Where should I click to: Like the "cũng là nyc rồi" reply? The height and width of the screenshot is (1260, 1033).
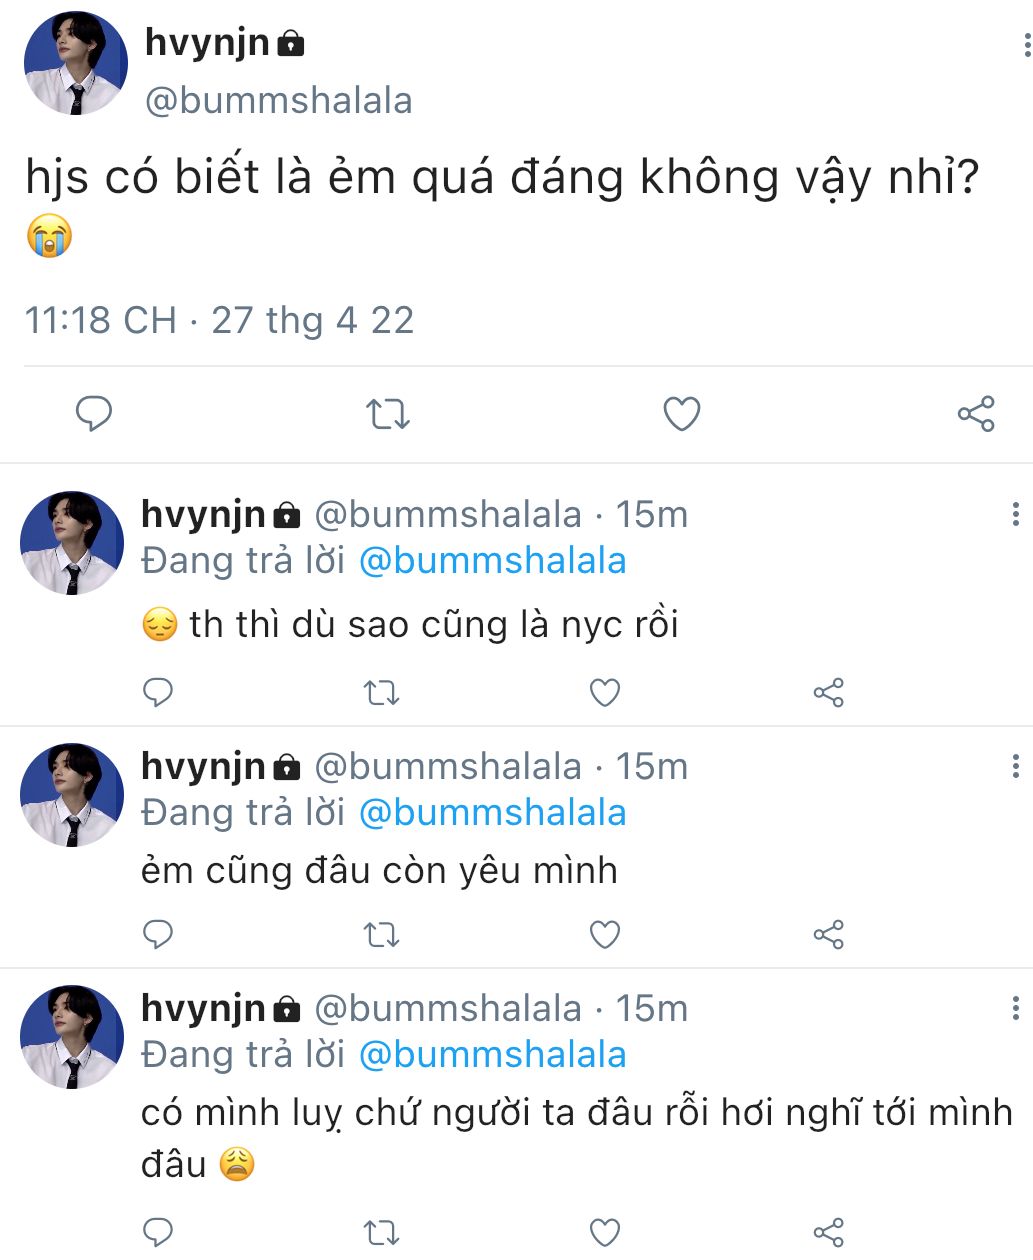coord(605,692)
